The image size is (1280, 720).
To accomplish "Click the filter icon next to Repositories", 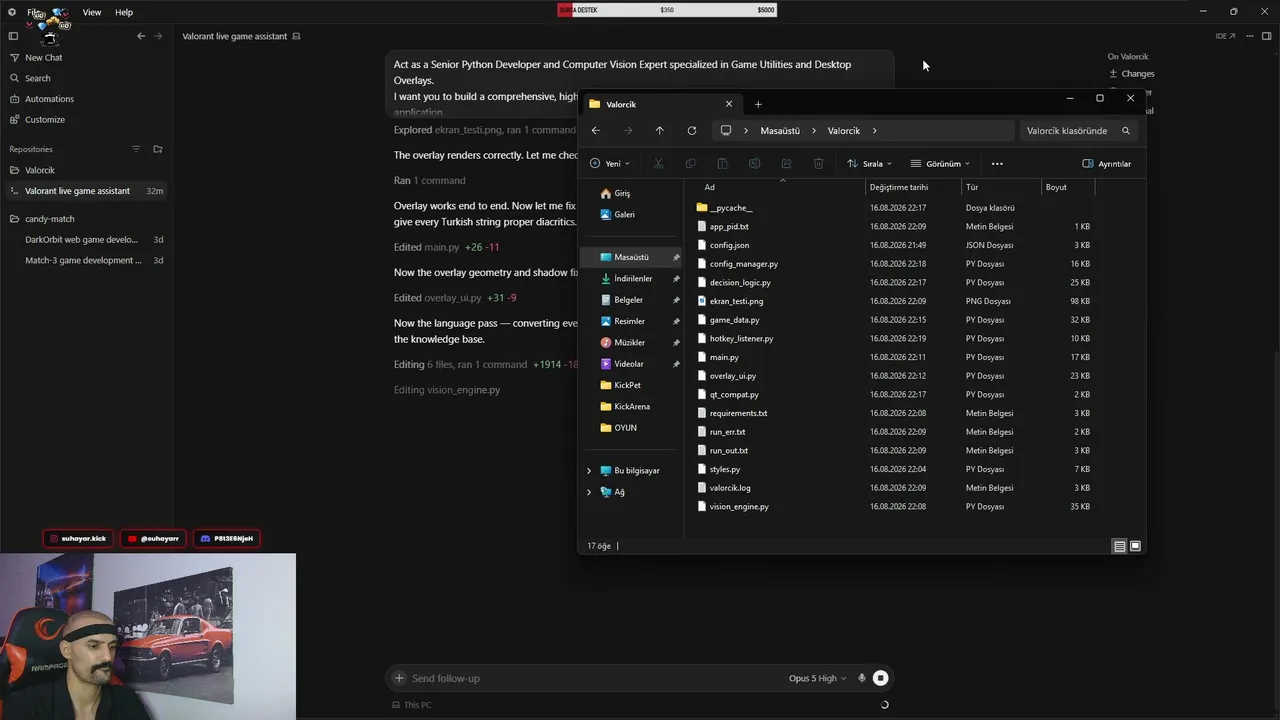I will tap(136, 149).
